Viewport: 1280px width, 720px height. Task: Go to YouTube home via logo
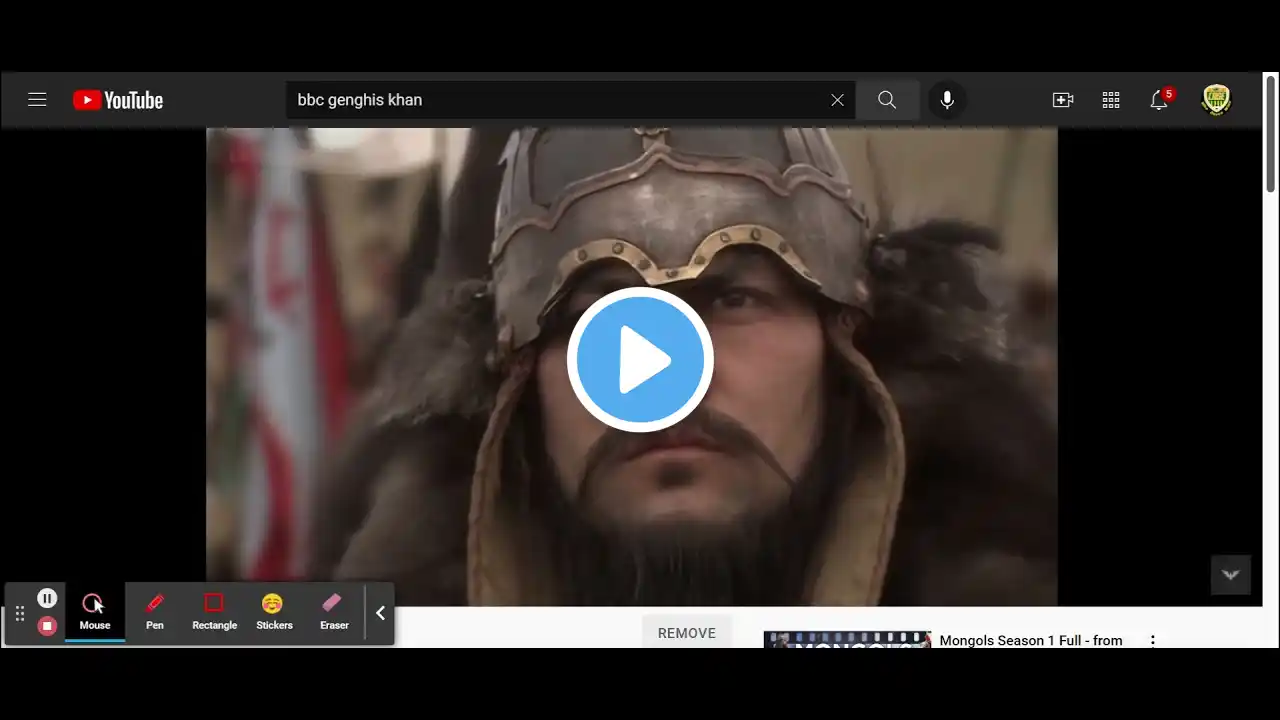[x=118, y=100]
